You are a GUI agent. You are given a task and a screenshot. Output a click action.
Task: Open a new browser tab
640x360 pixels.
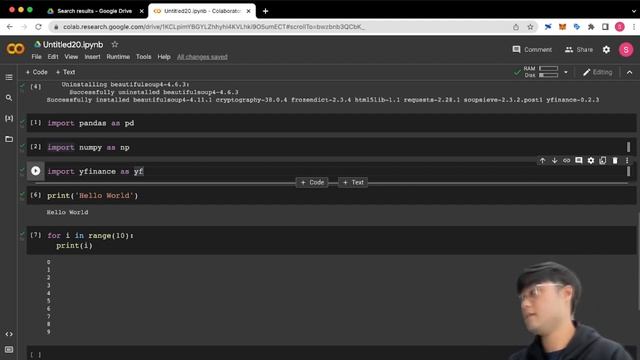coord(265,11)
